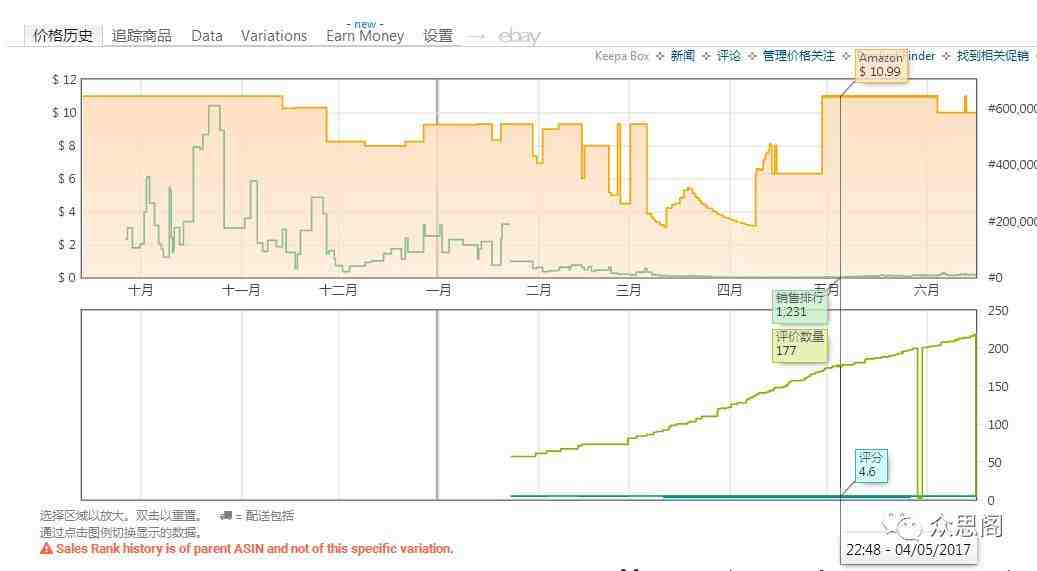Screen dimensions: 1037x571
Task: Click the ebay logo link
Action: click(519, 36)
